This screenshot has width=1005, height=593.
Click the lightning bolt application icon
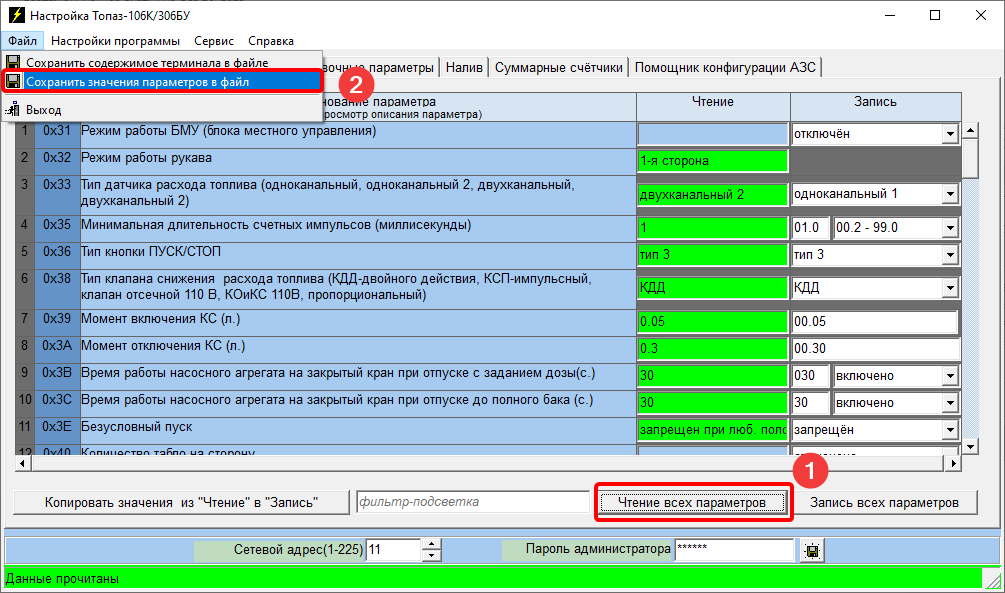[15, 15]
